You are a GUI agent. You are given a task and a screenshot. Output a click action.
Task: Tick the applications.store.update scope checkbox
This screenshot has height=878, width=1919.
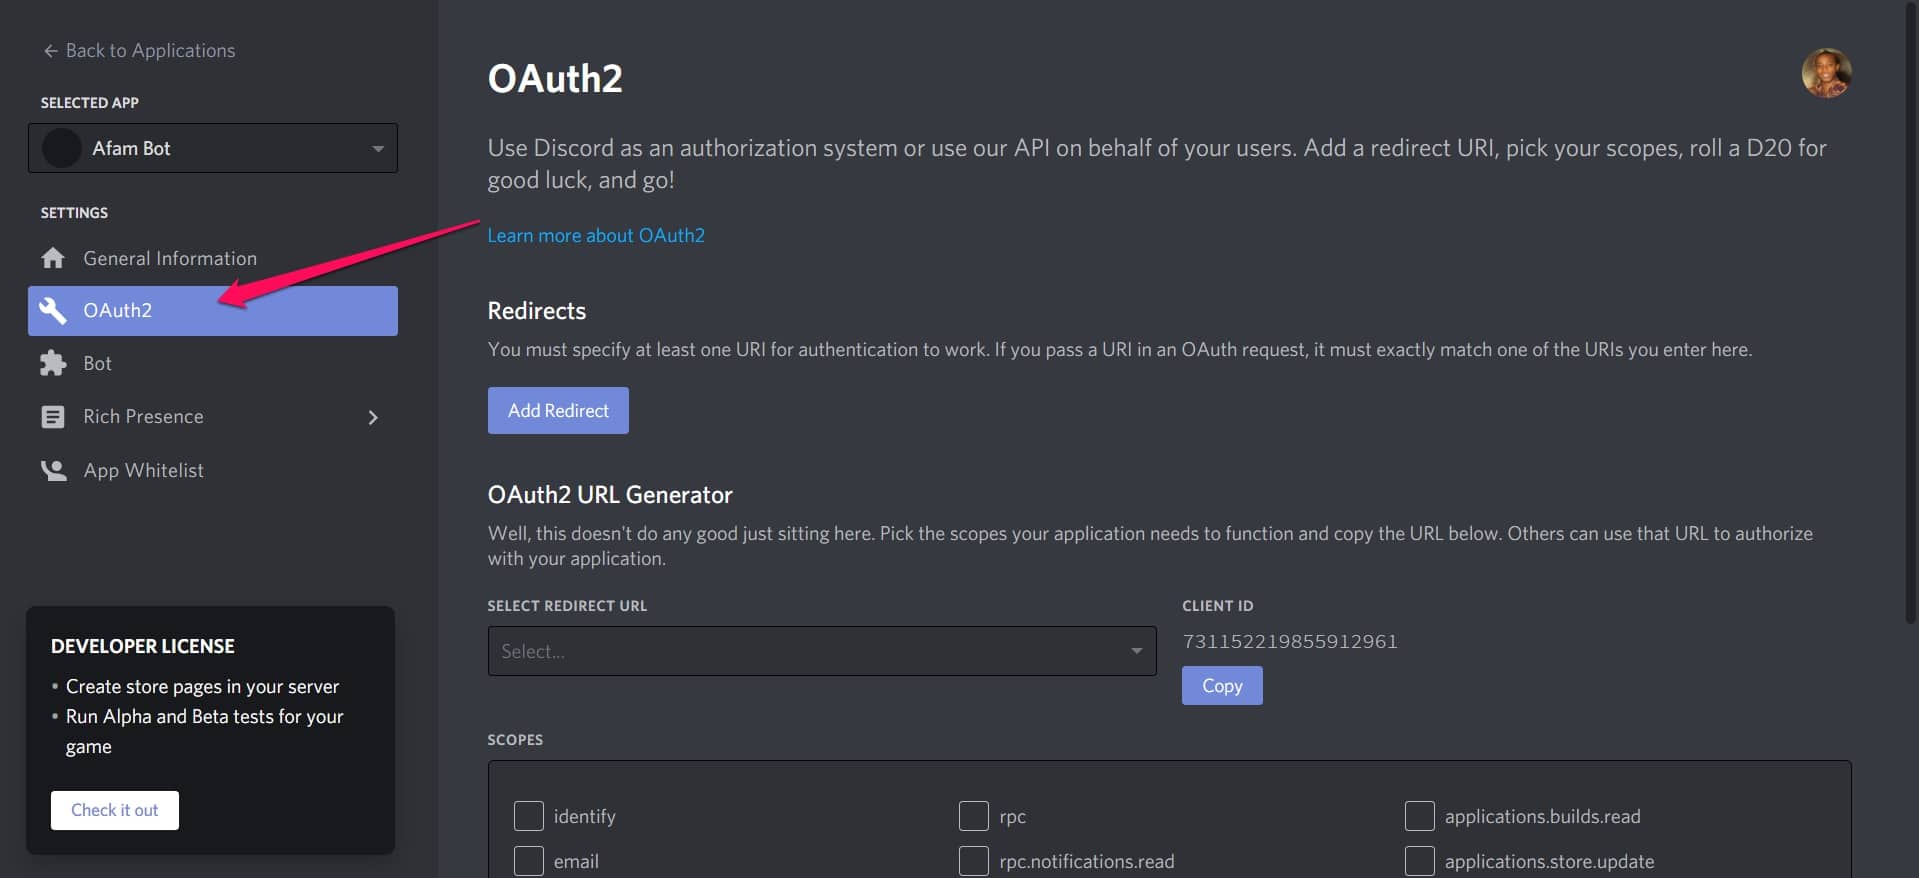point(1419,861)
